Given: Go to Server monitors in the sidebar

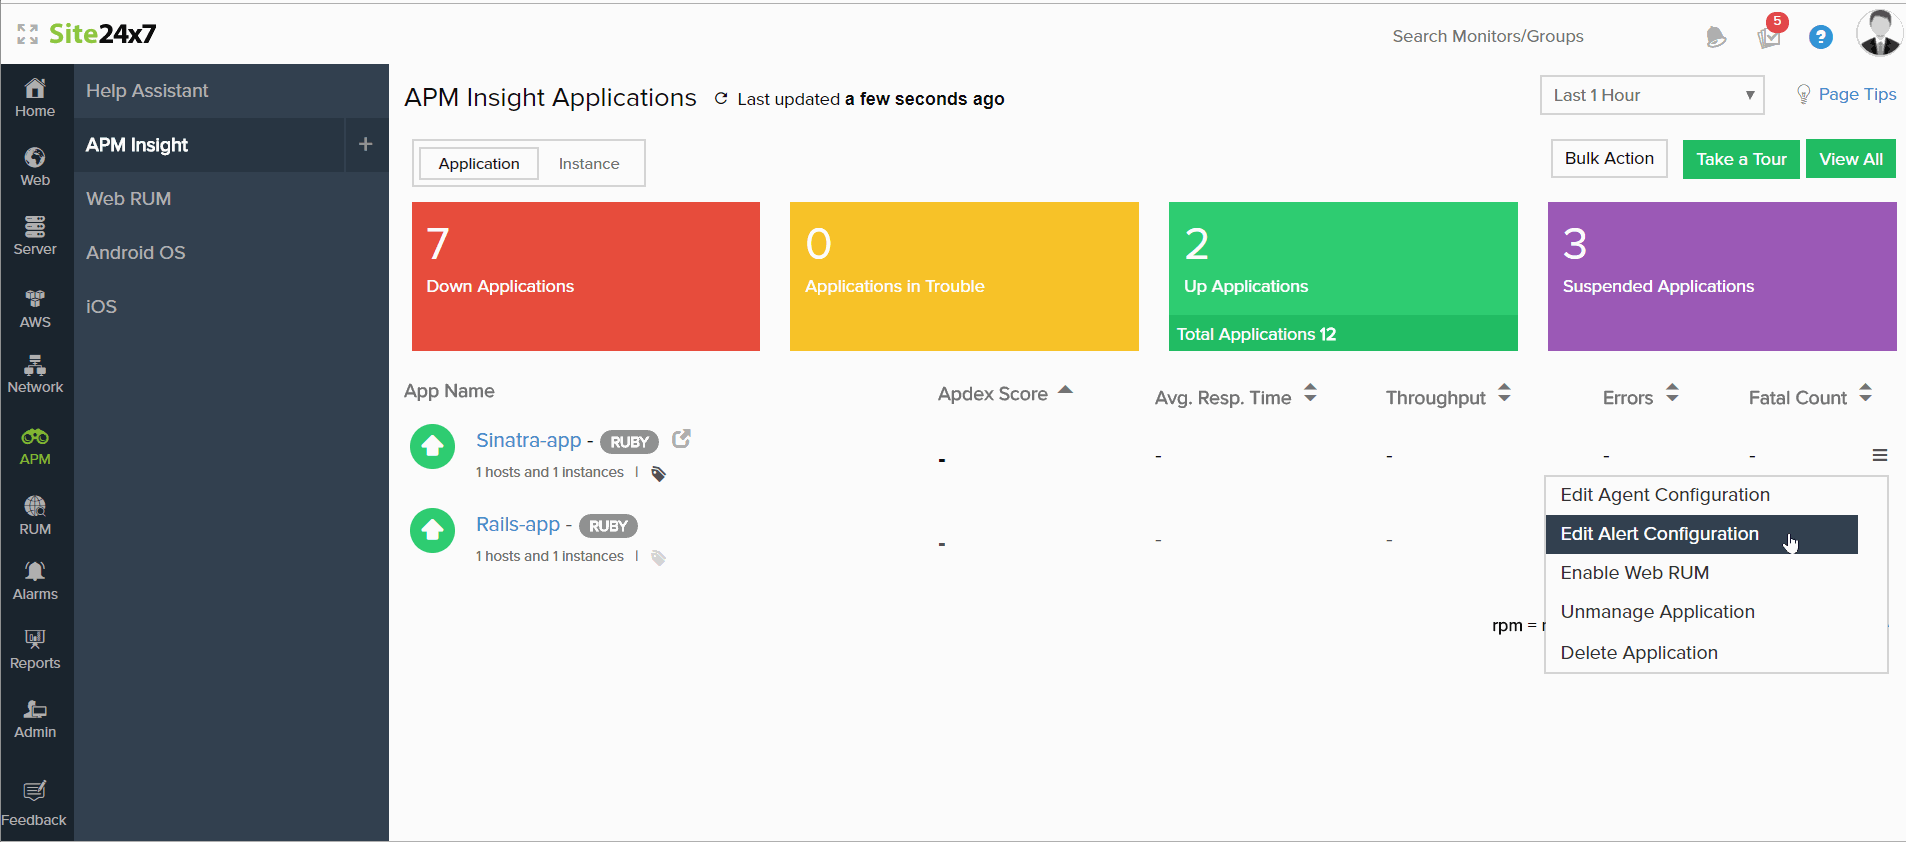Looking at the screenshot, I should (x=35, y=236).
